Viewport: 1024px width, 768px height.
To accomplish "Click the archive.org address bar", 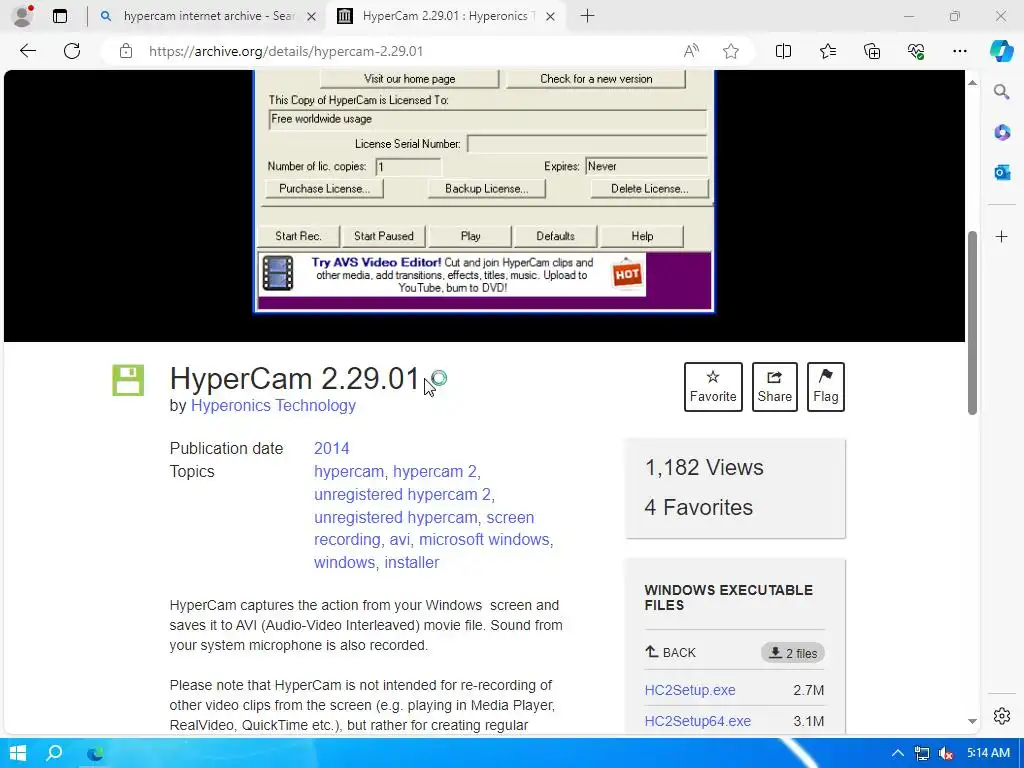I will point(285,51).
